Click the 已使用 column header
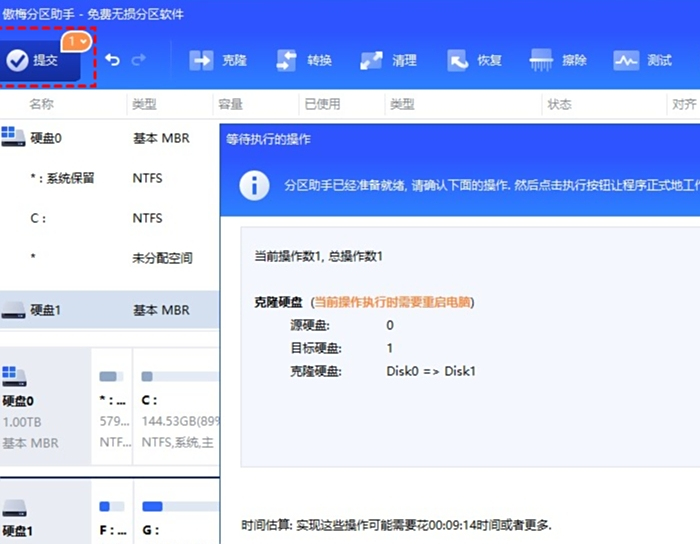The image size is (700, 544). click(322, 104)
